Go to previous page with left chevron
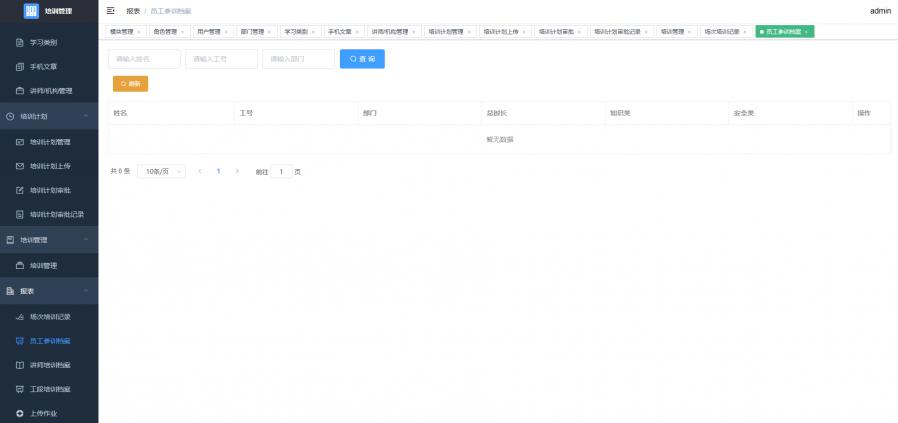This screenshot has height=423, width=898. [200, 171]
